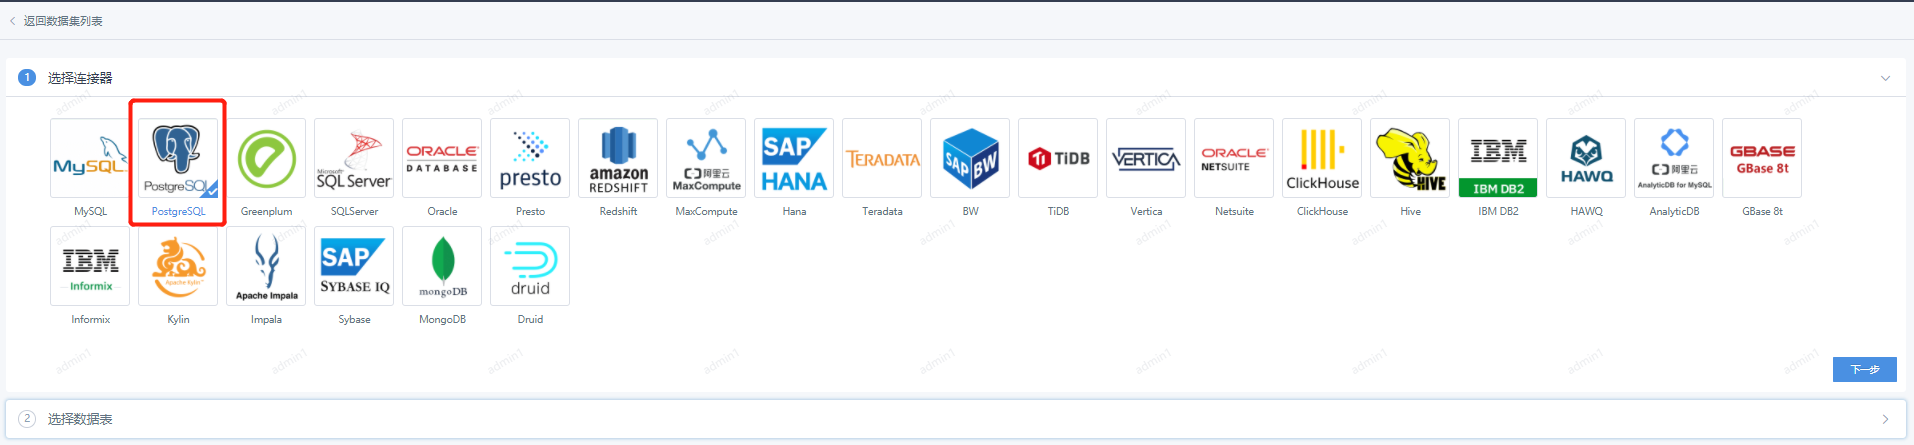
Task: Click the MongoDB text label
Action: [442, 319]
